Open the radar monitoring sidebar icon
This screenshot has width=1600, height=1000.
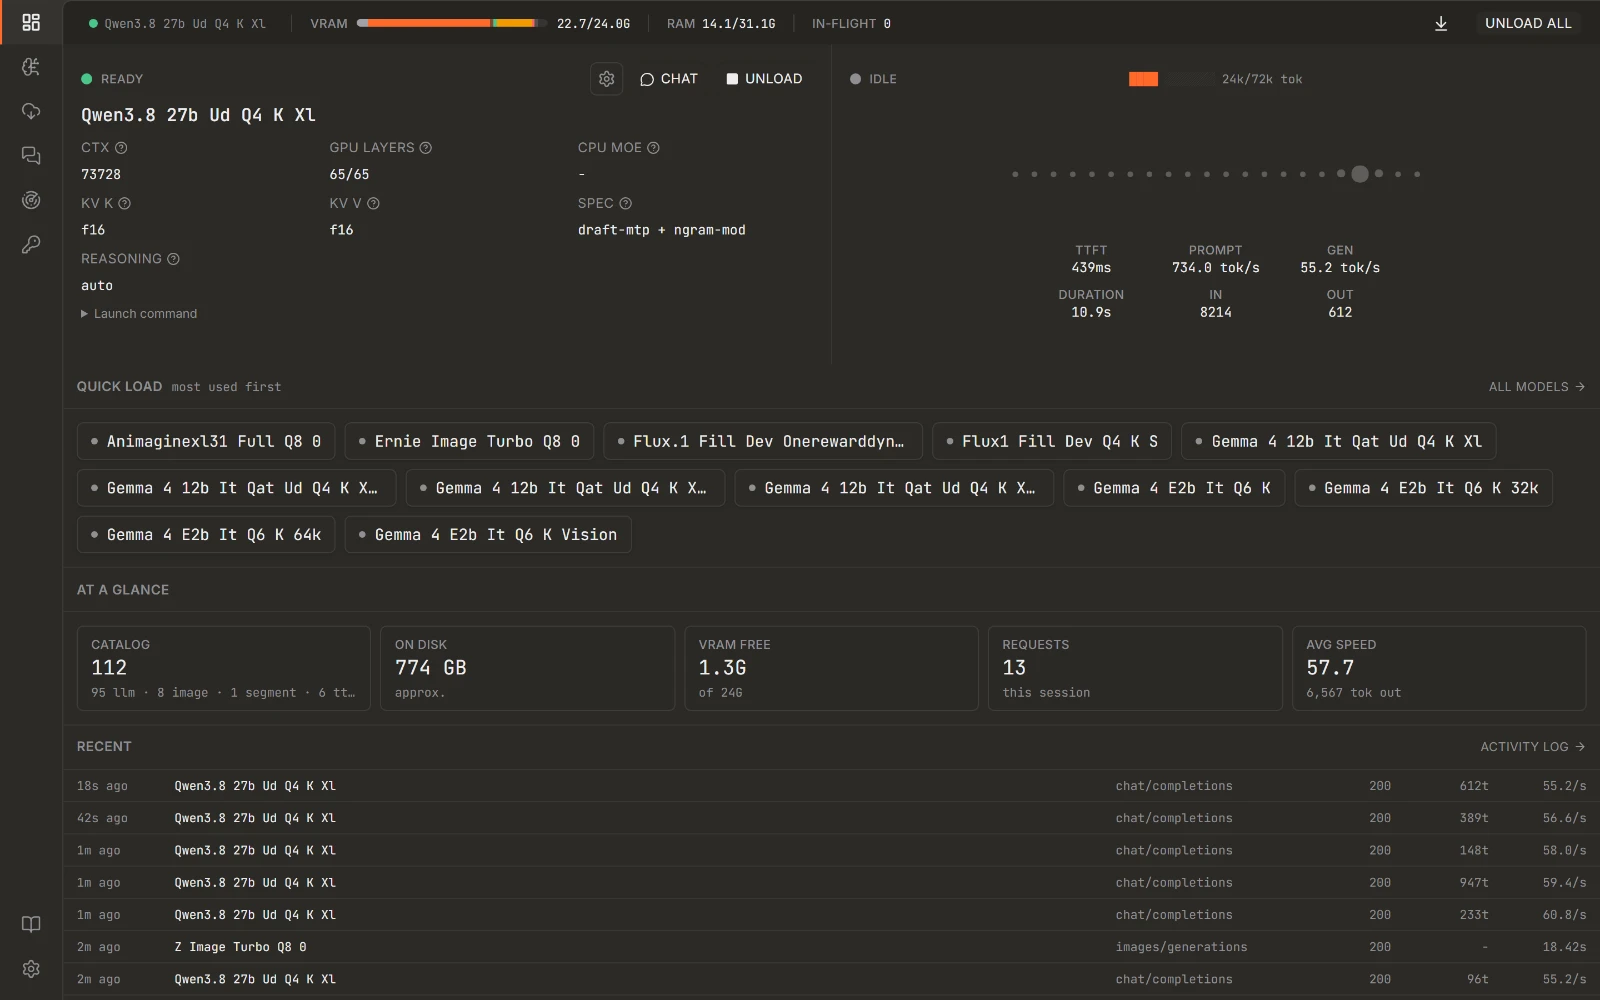pyautogui.click(x=31, y=200)
